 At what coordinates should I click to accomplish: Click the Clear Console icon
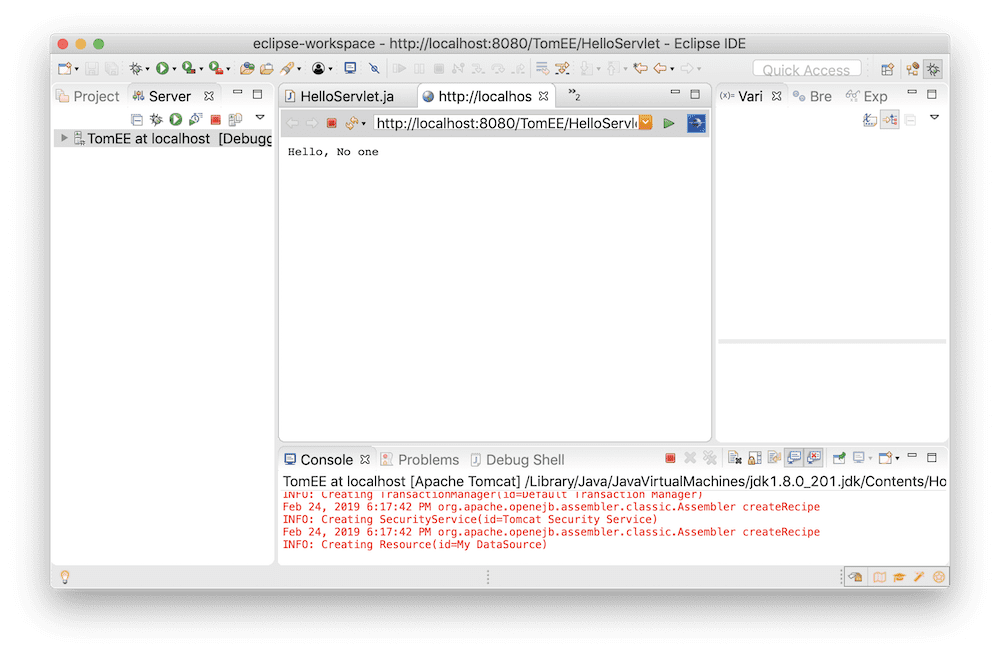[x=735, y=458]
